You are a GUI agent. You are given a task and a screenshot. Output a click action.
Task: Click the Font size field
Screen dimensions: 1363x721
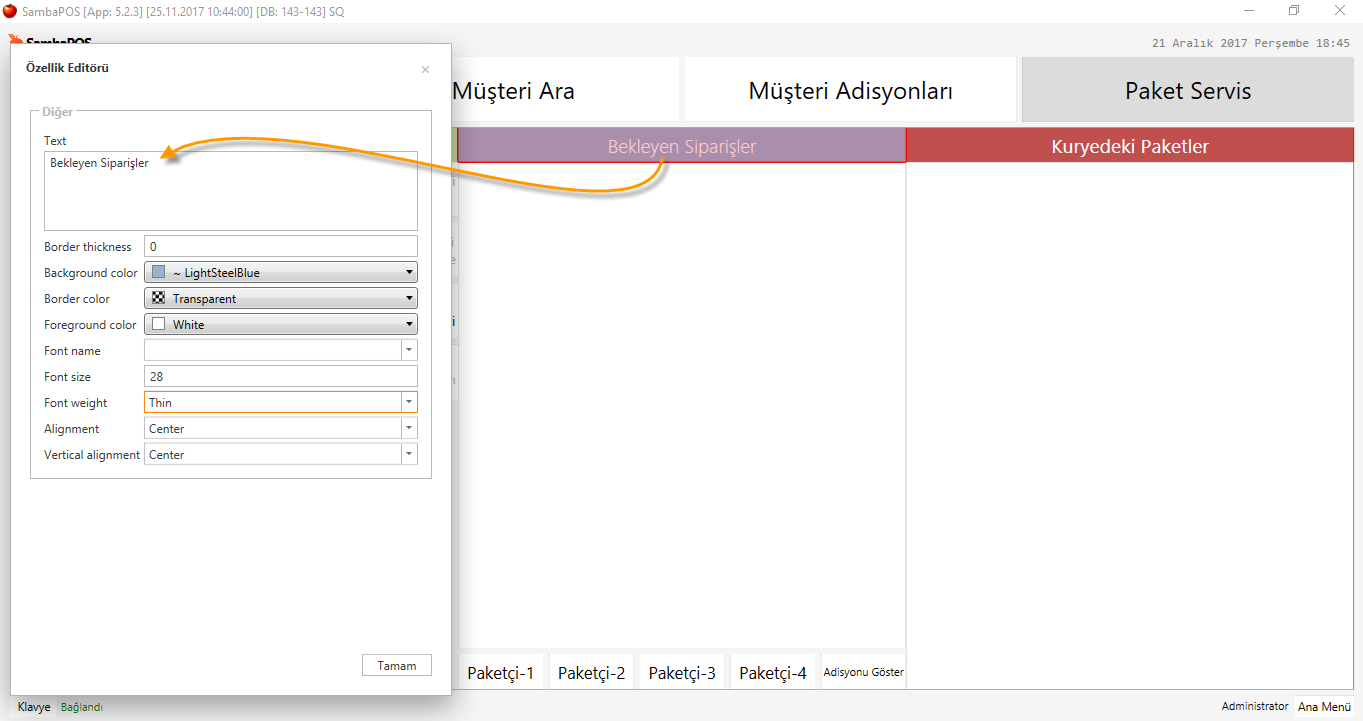click(x=280, y=376)
